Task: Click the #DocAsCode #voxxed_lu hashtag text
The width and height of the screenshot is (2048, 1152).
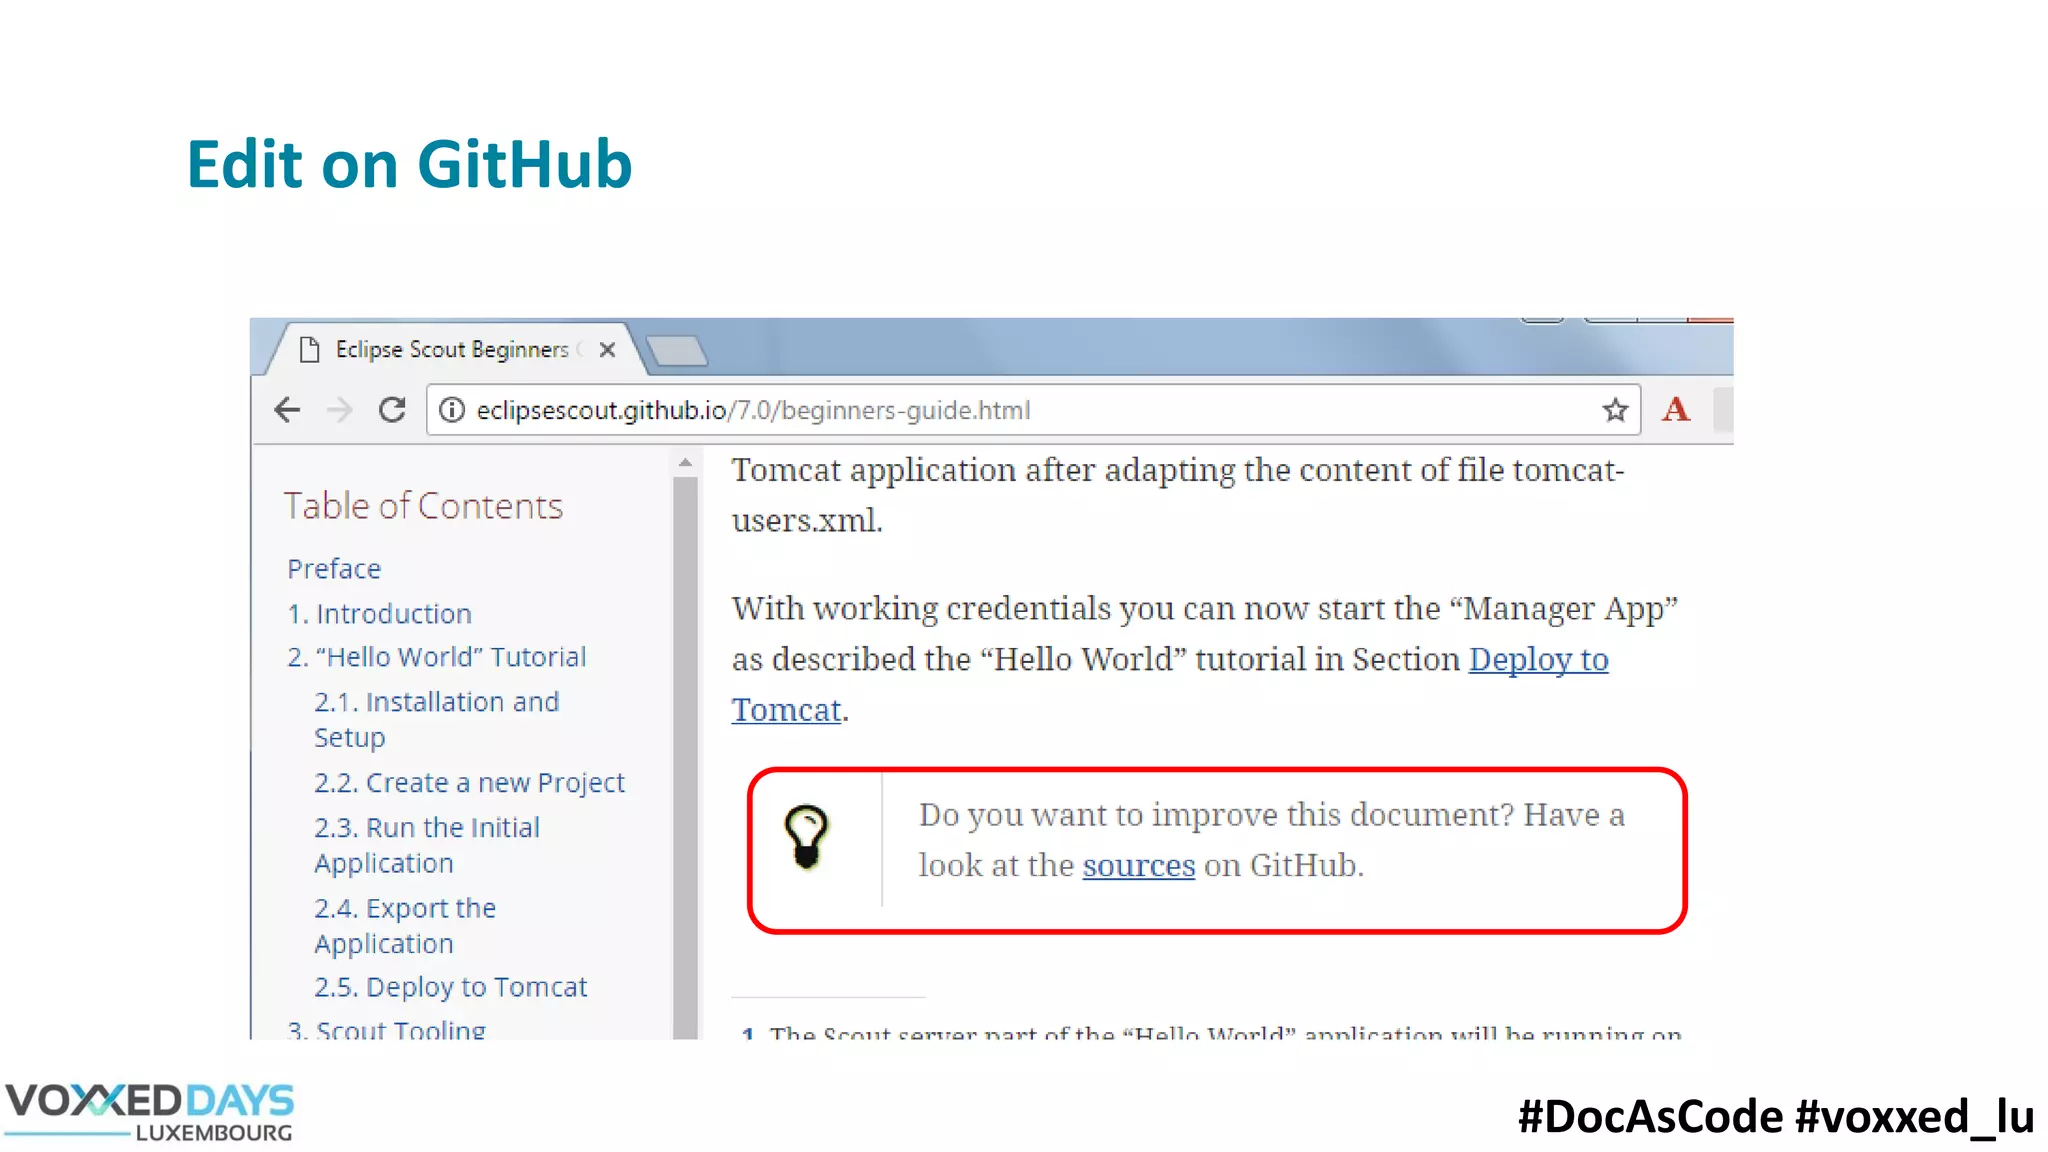Action: coord(1776,1116)
